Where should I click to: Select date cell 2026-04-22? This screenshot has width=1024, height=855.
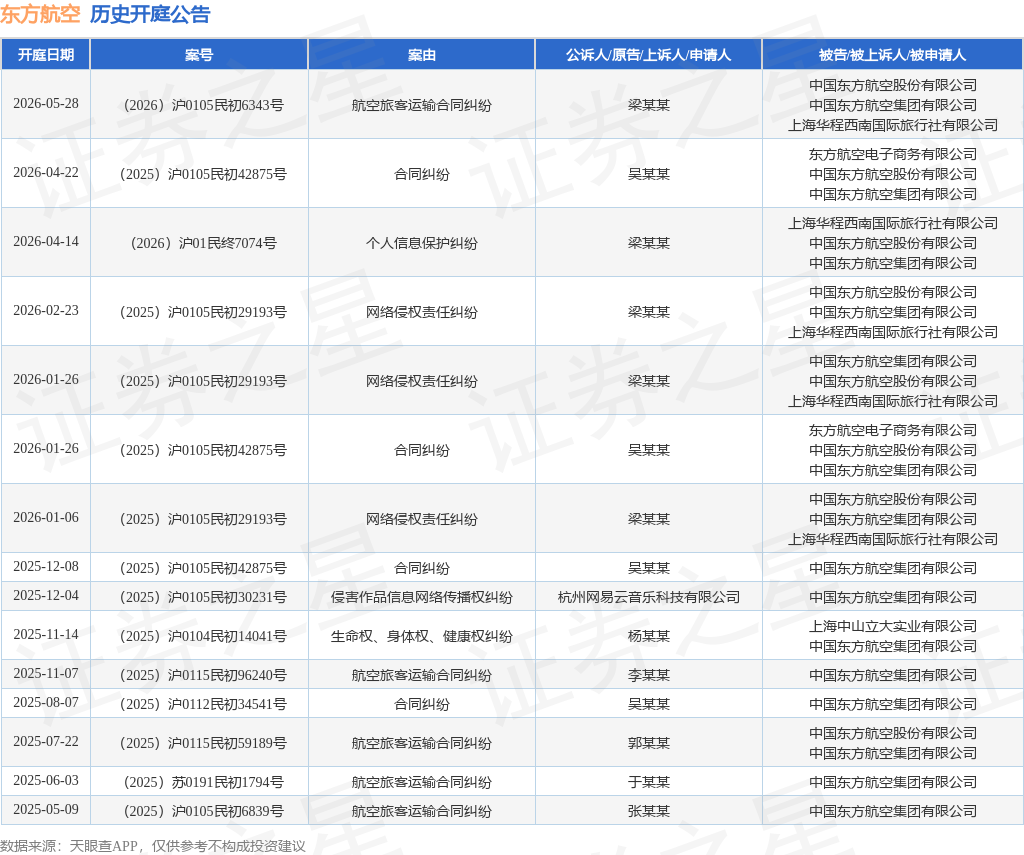click(46, 172)
